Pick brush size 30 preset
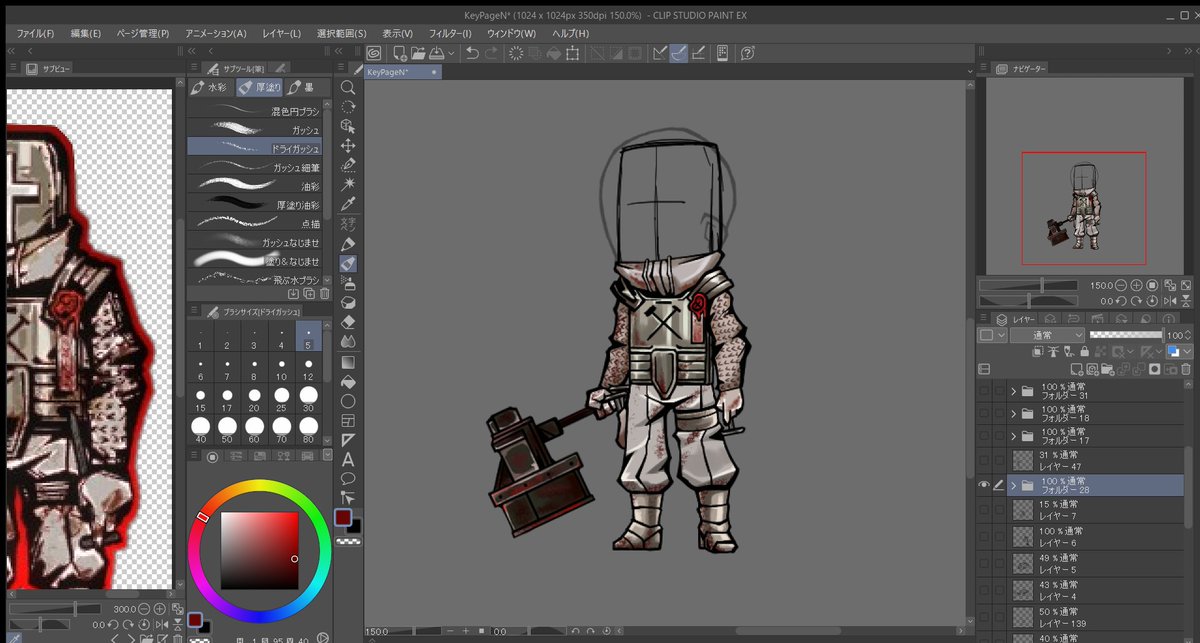This screenshot has width=1200, height=643. 308,401
